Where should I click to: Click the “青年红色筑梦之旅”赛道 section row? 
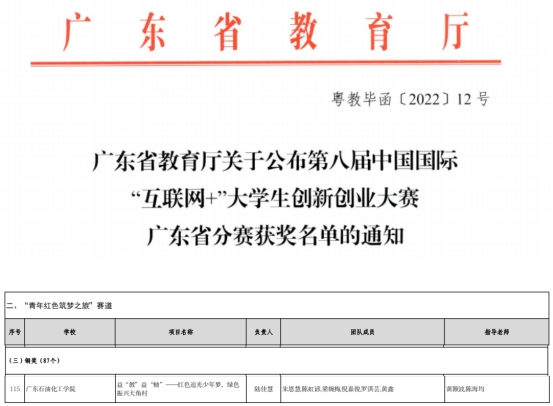tap(277, 305)
